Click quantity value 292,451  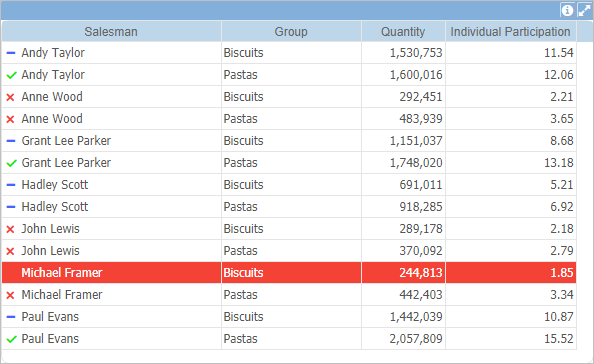click(x=421, y=97)
